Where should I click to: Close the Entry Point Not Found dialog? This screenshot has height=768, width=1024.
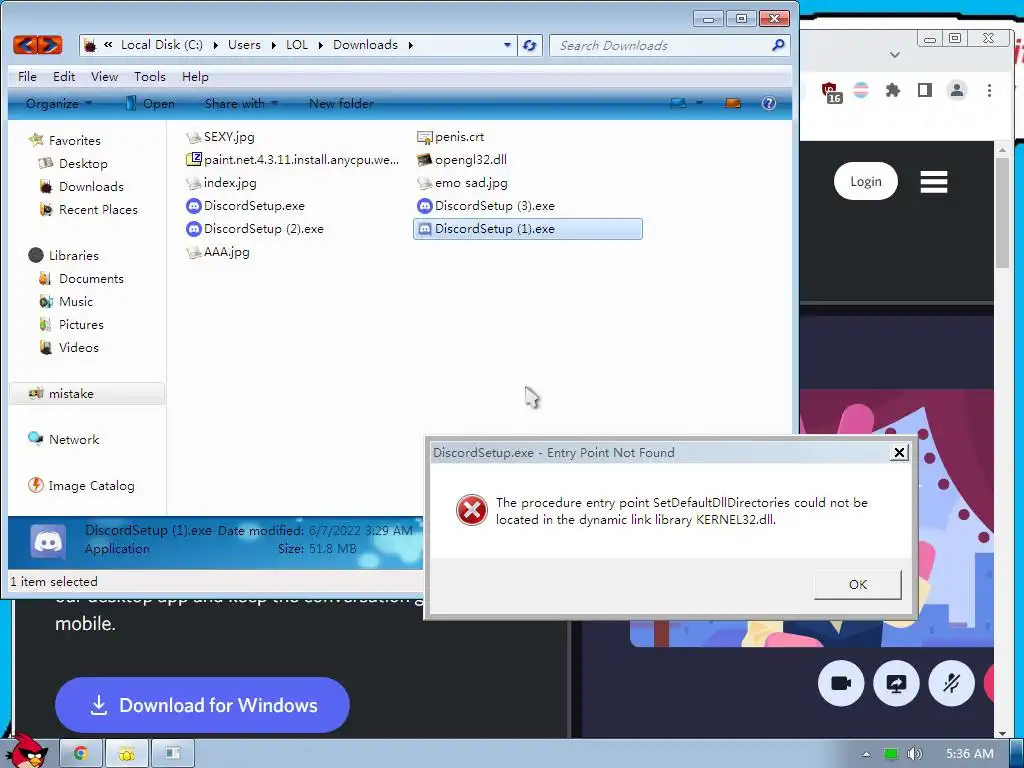pyautogui.click(x=899, y=453)
